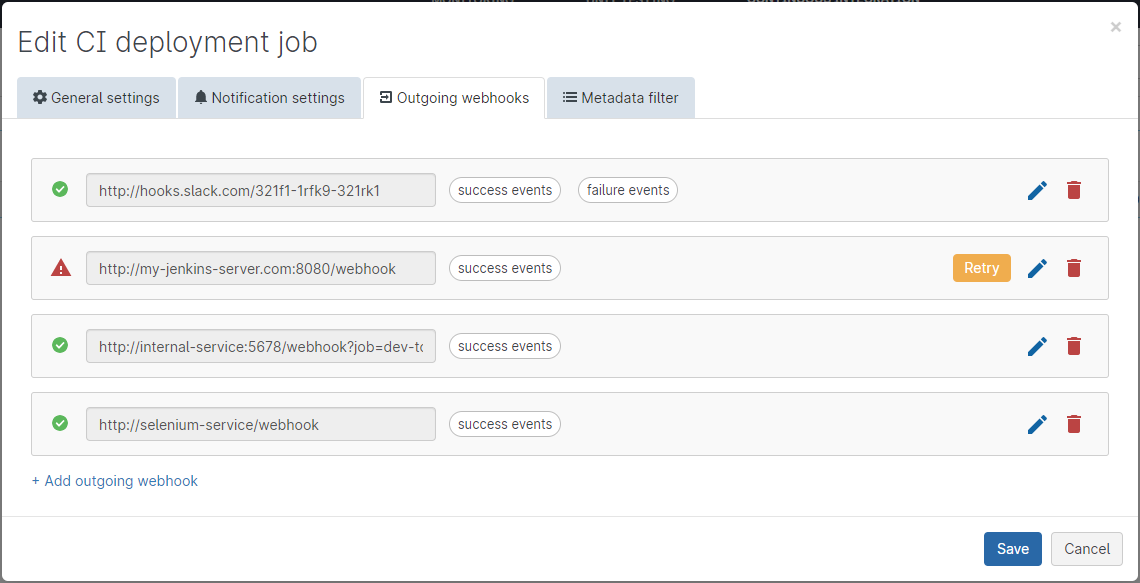Open the General settings tab
The width and height of the screenshot is (1140, 583).
click(x=96, y=98)
